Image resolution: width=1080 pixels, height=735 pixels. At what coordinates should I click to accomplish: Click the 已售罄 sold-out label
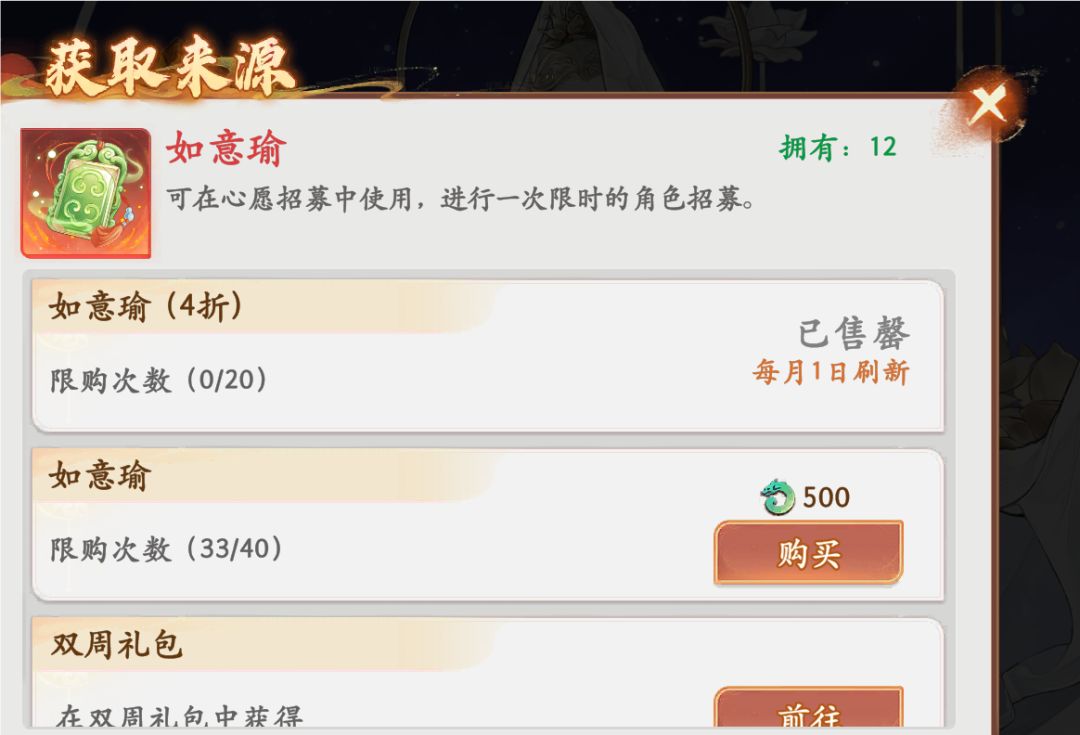tap(853, 334)
